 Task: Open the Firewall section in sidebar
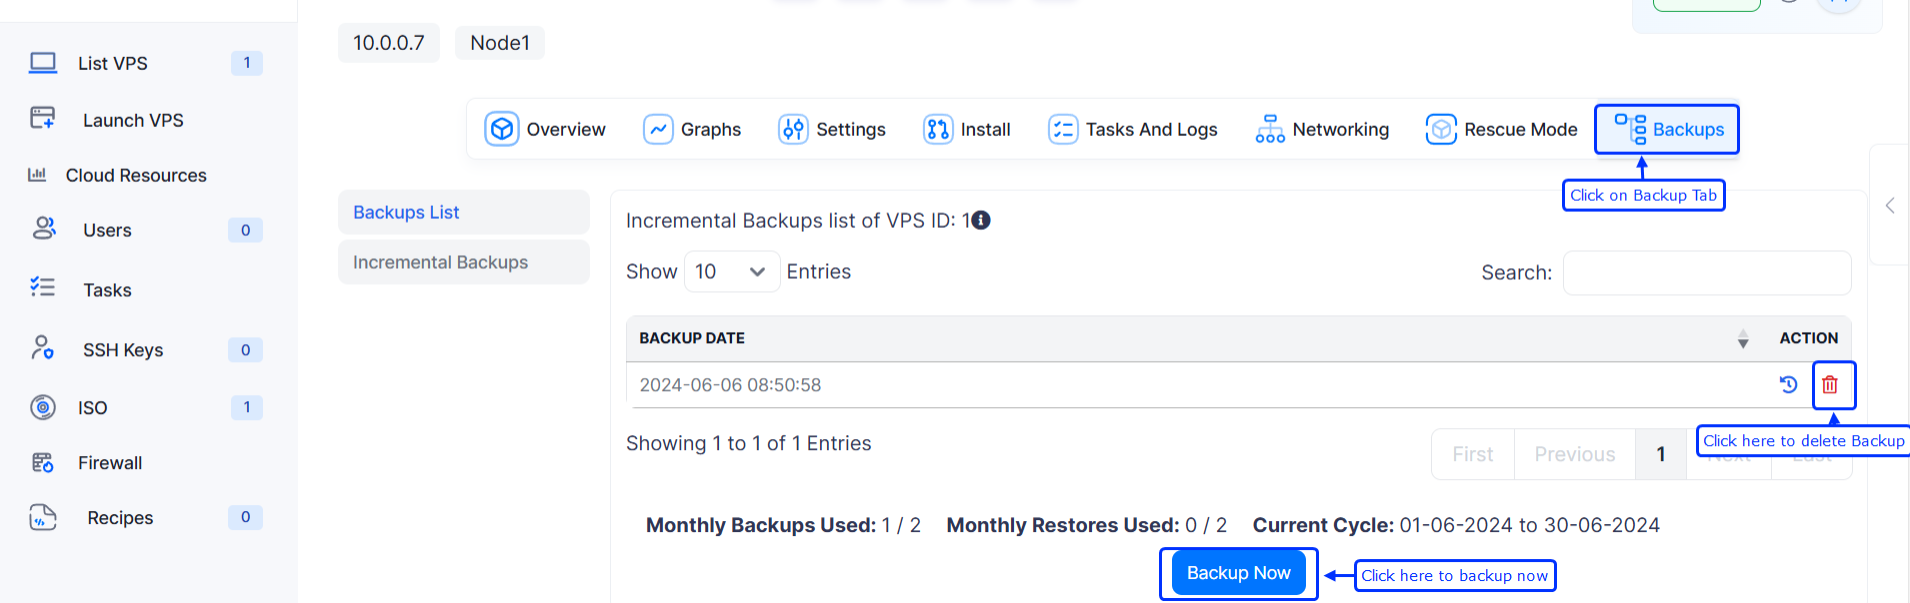click(109, 463)
